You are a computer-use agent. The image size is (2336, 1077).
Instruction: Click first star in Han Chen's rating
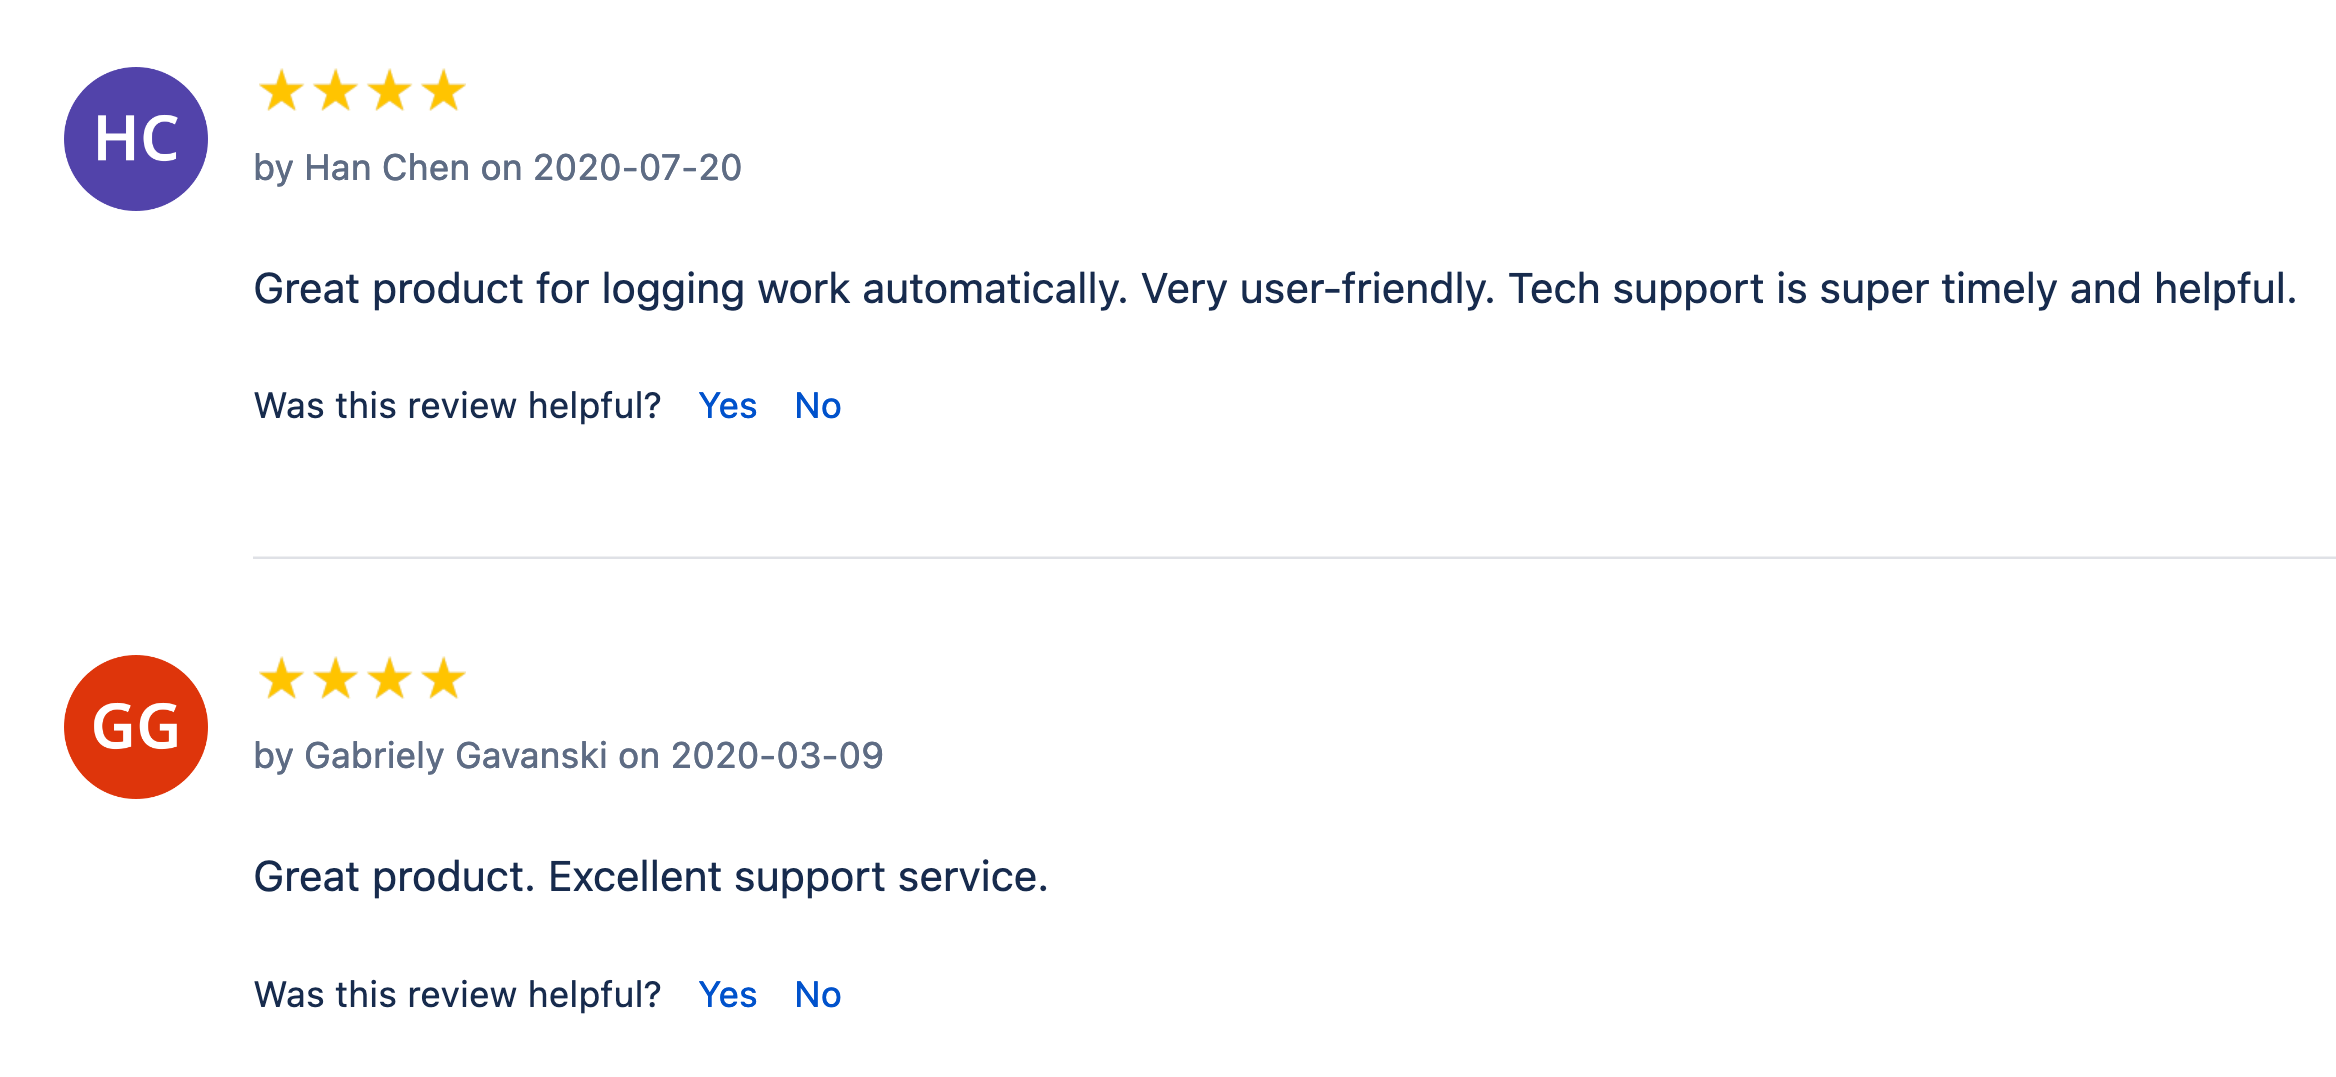pos(281,91)
